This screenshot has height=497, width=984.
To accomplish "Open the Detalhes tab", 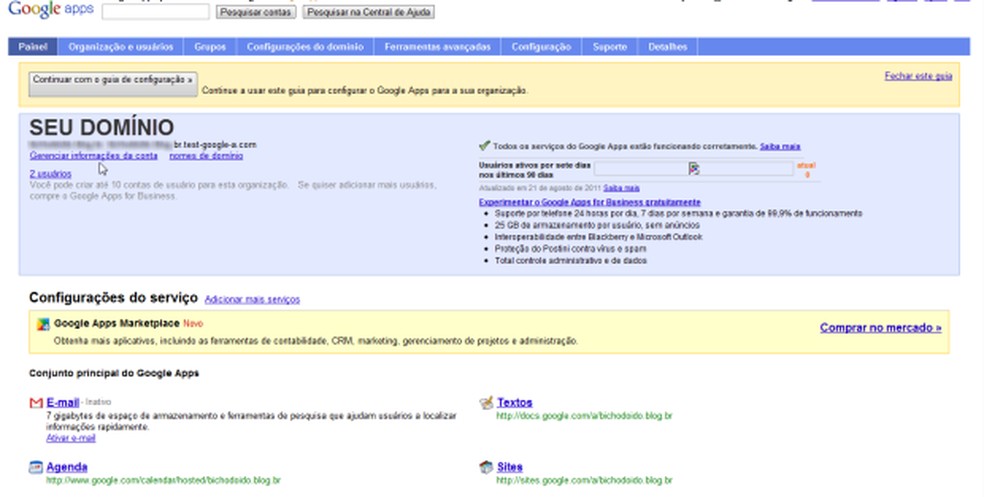I will pos(667,46).
